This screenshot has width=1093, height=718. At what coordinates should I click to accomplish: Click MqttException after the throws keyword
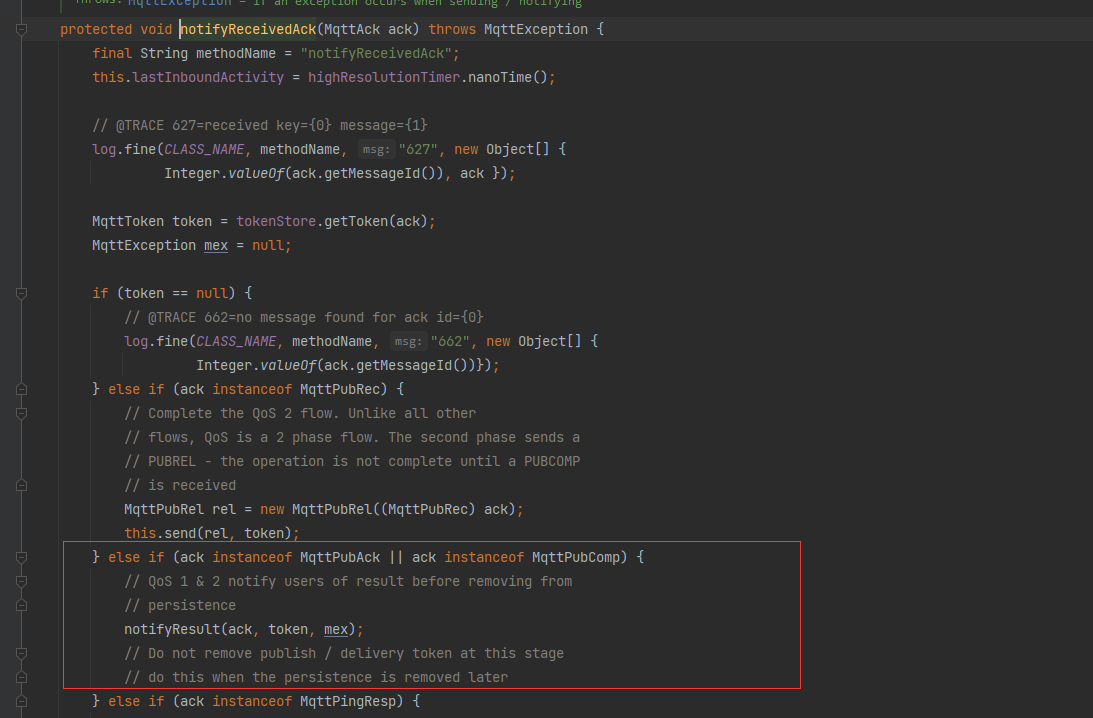[x=536, y=29]
